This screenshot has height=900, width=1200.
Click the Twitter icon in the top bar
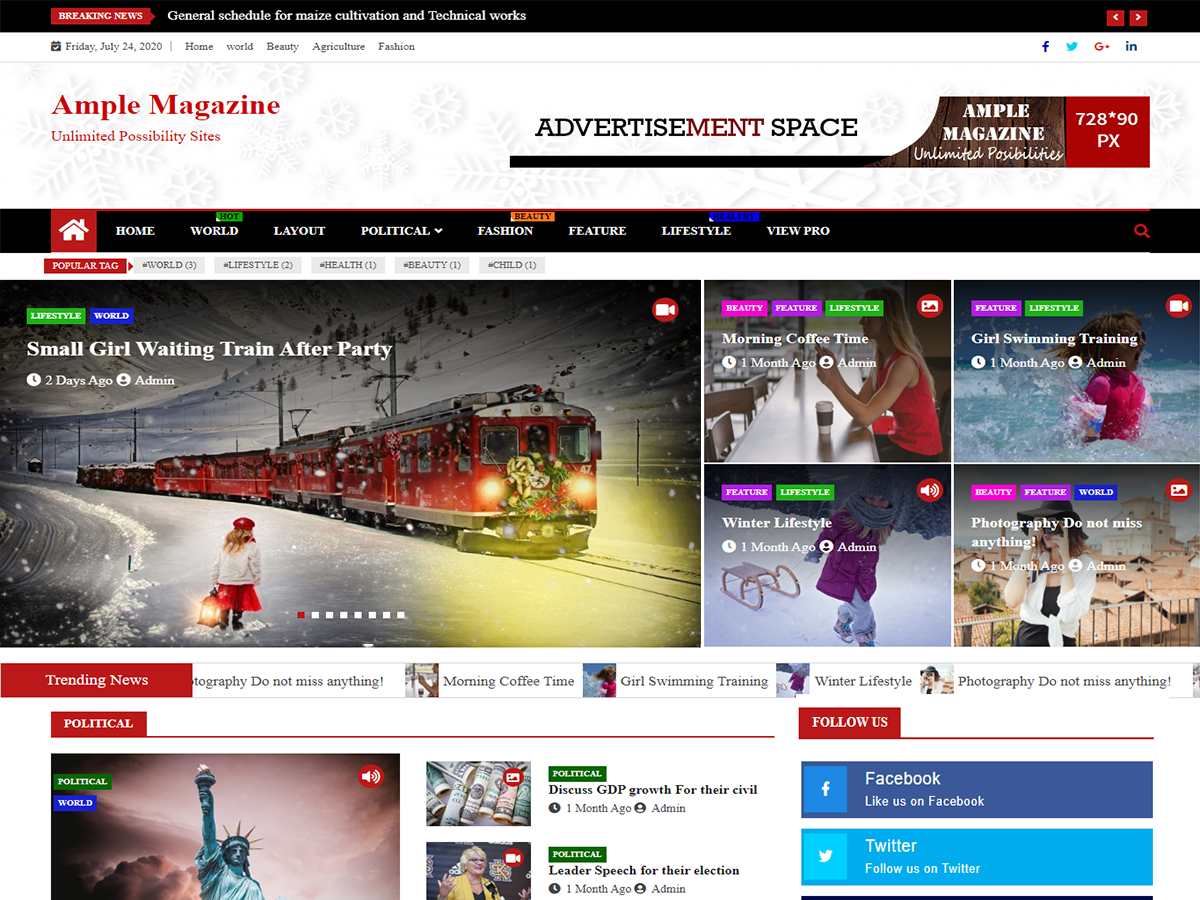click(1072, 46)
